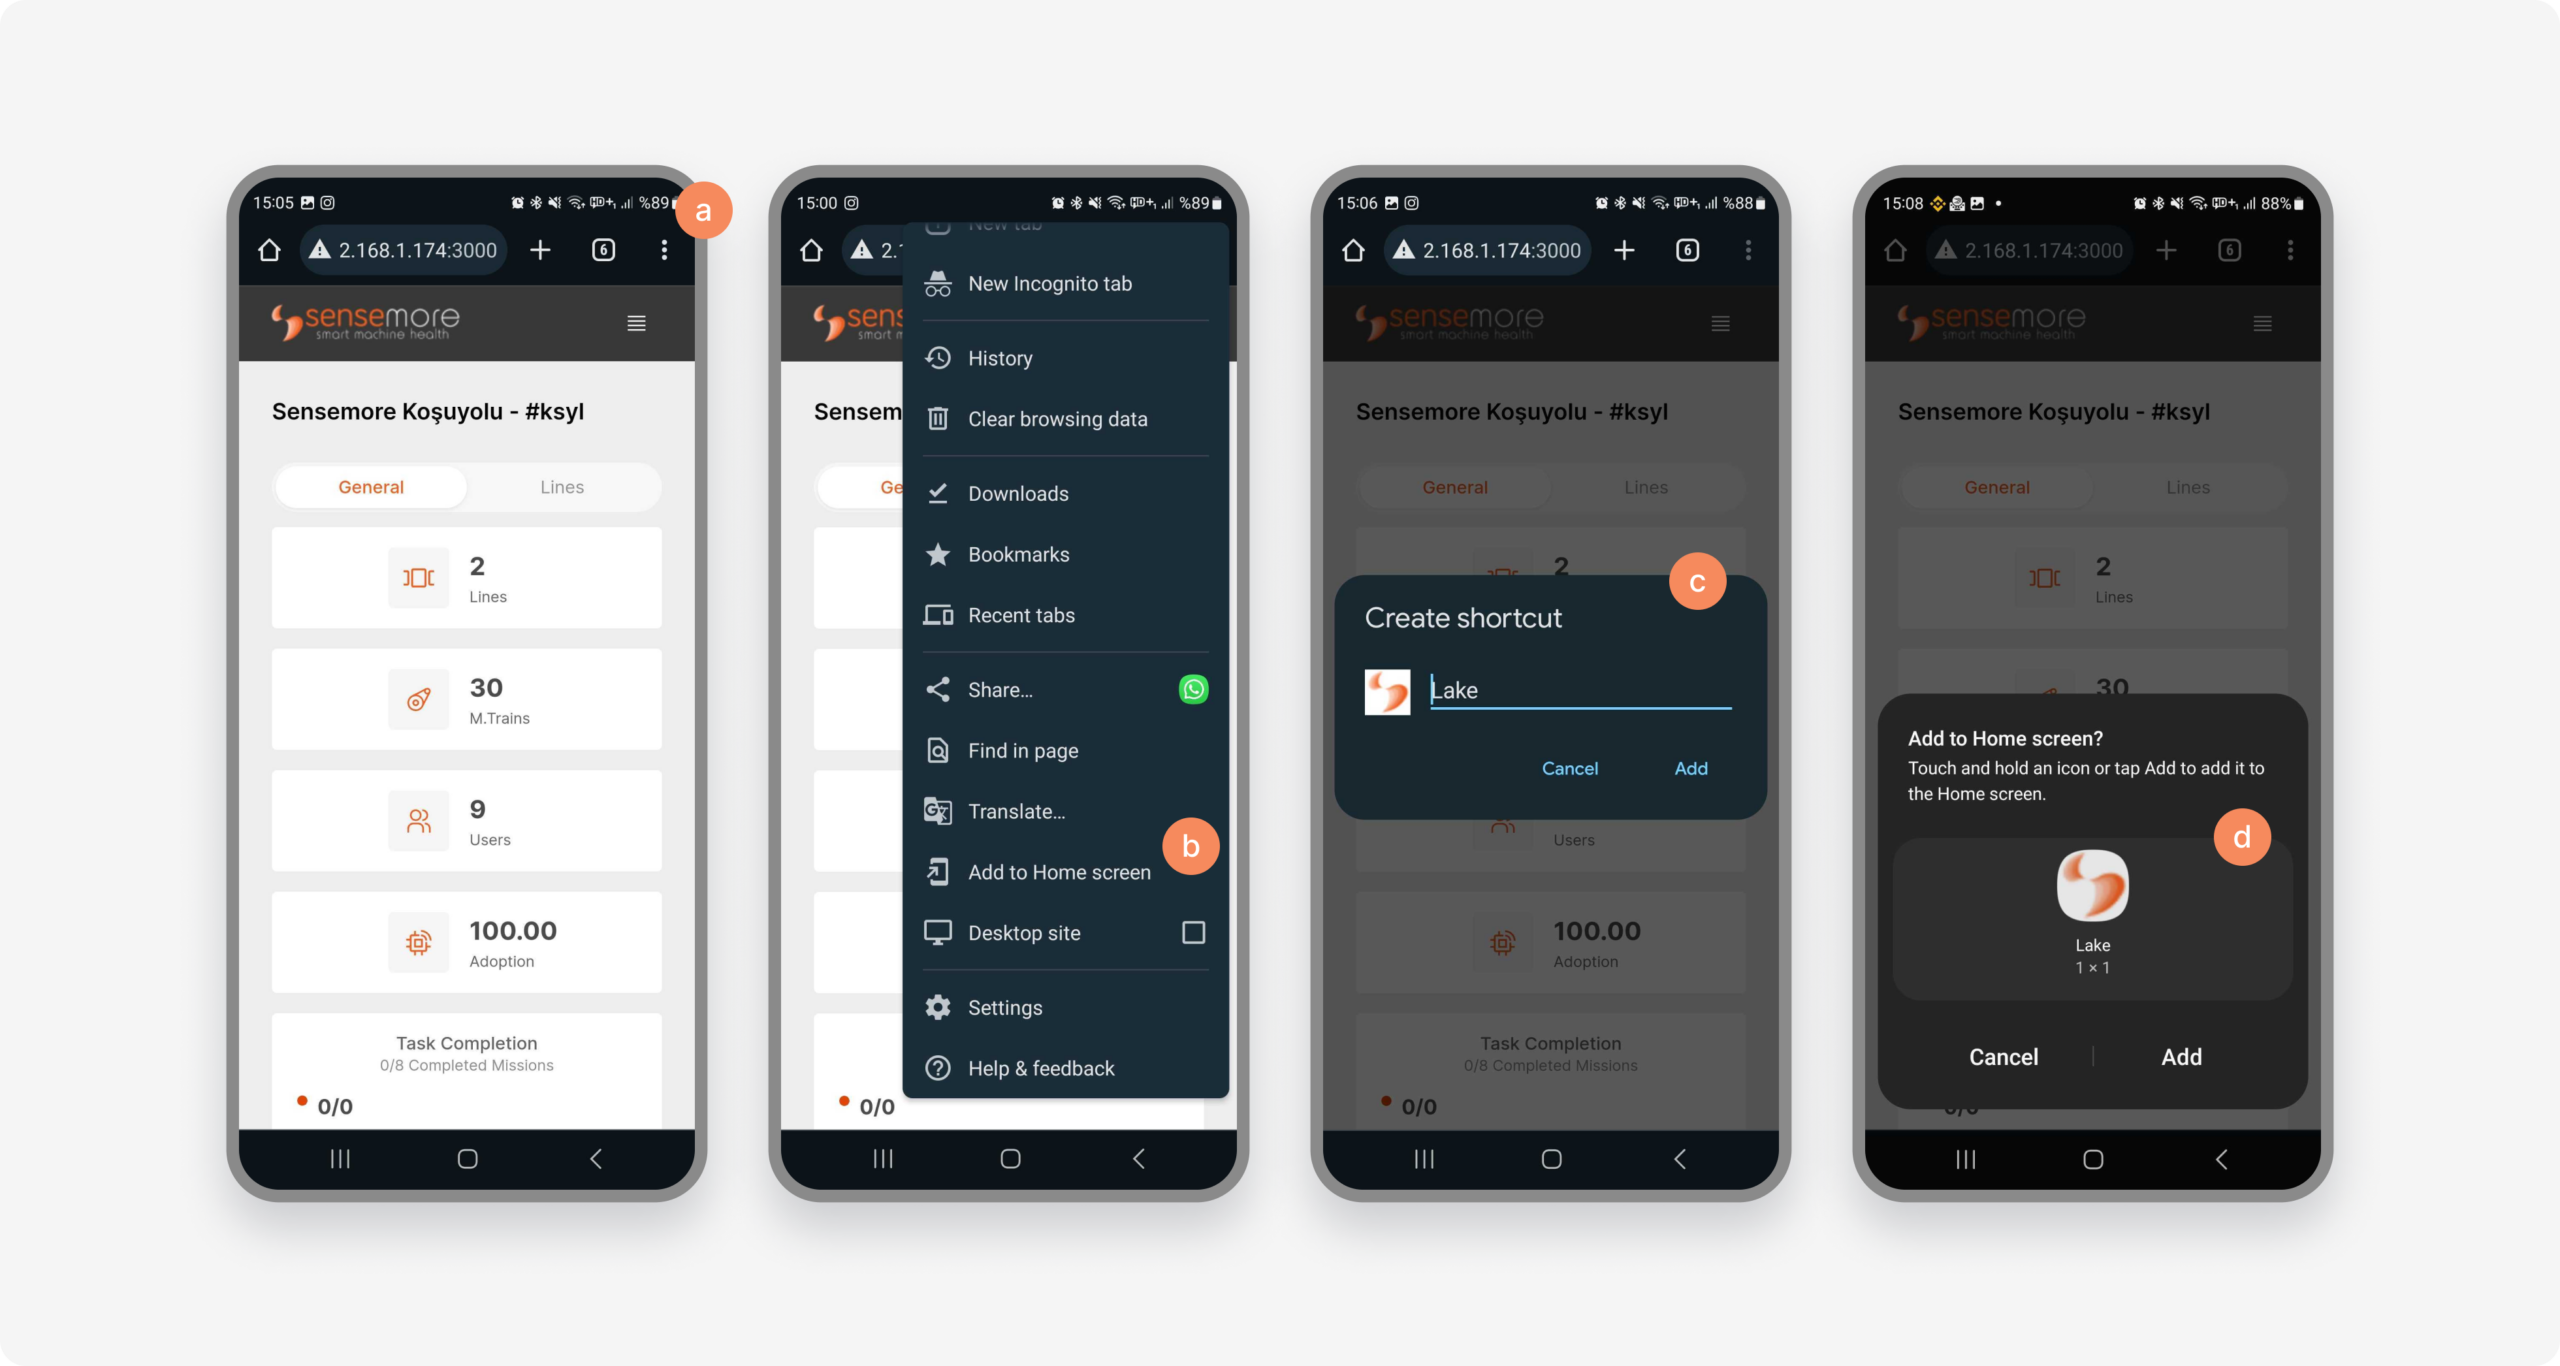Image resolution: width=2560 pixels, height=1366 pixels.
Task: Click the settings gear icon for Adoption
Action: tap(417, 941)
